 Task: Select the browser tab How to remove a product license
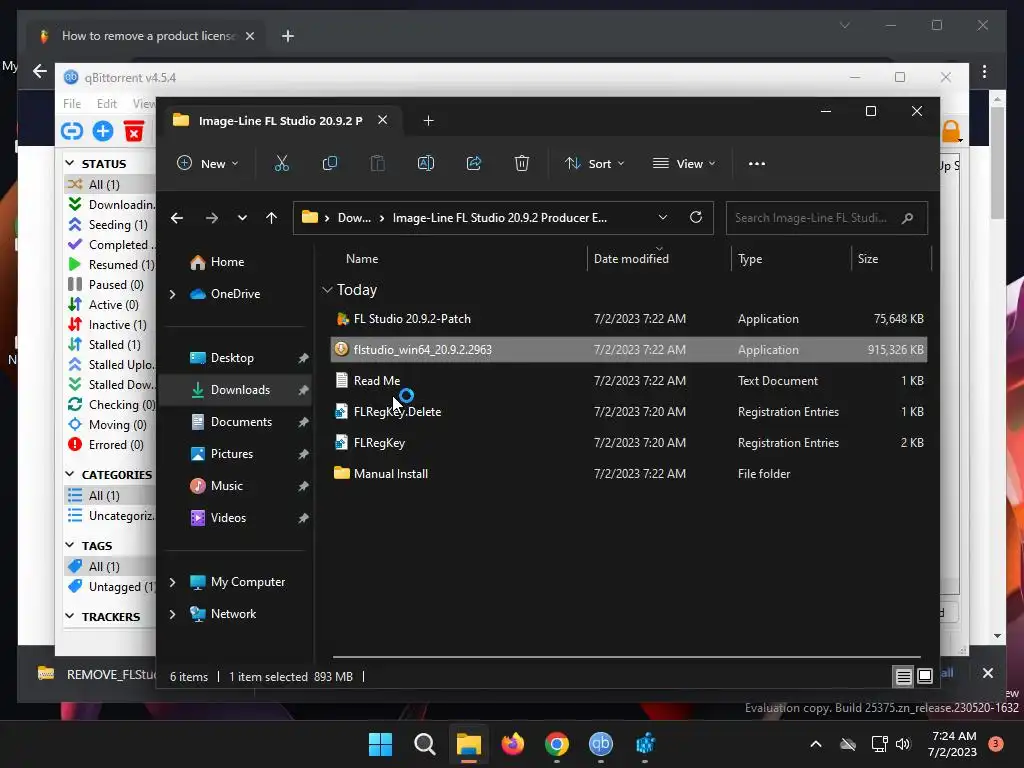[147, 36]
